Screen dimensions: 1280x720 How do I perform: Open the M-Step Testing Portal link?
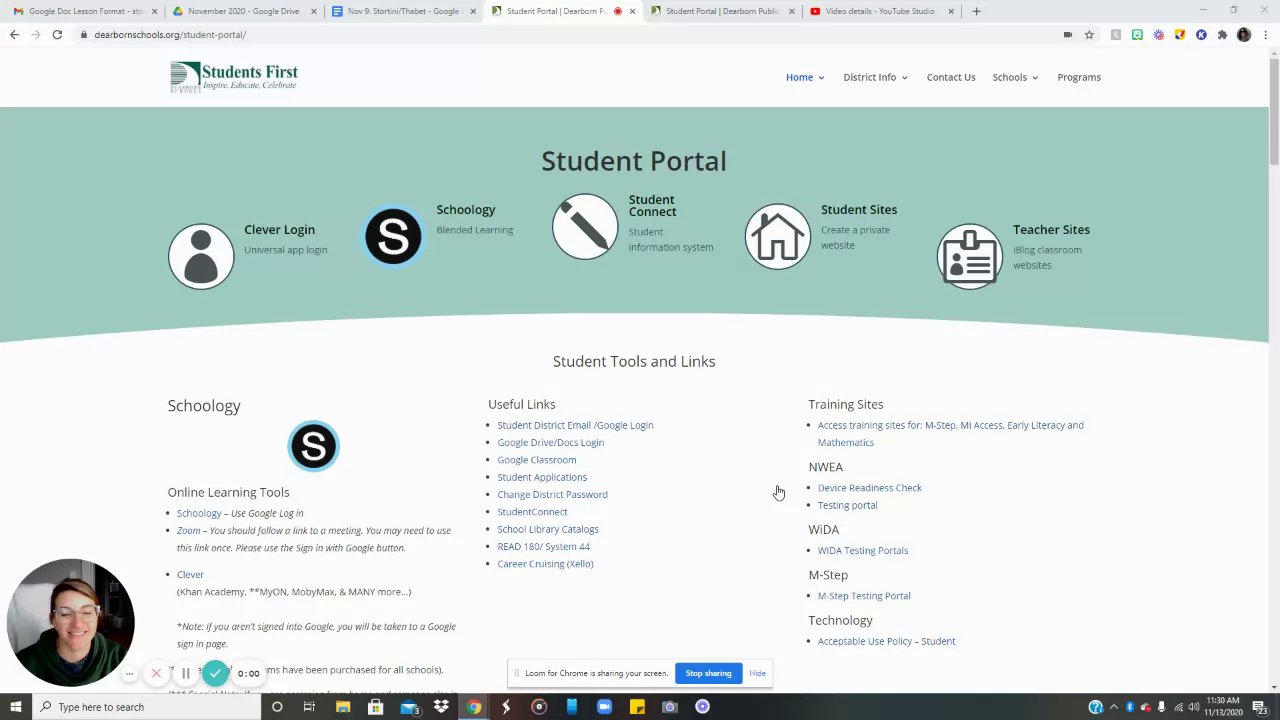pos(864,596)
